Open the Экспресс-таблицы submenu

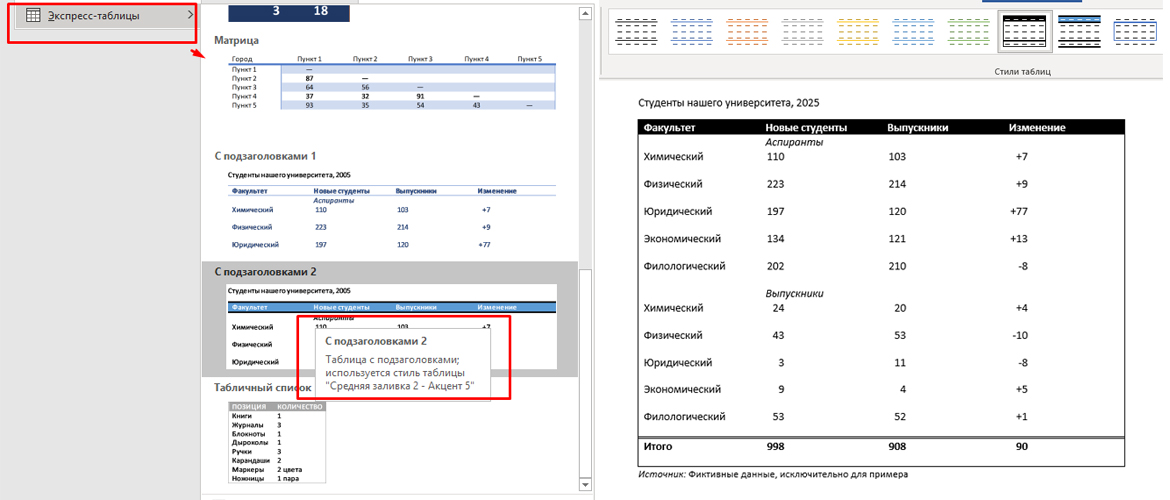coord(95,16)
